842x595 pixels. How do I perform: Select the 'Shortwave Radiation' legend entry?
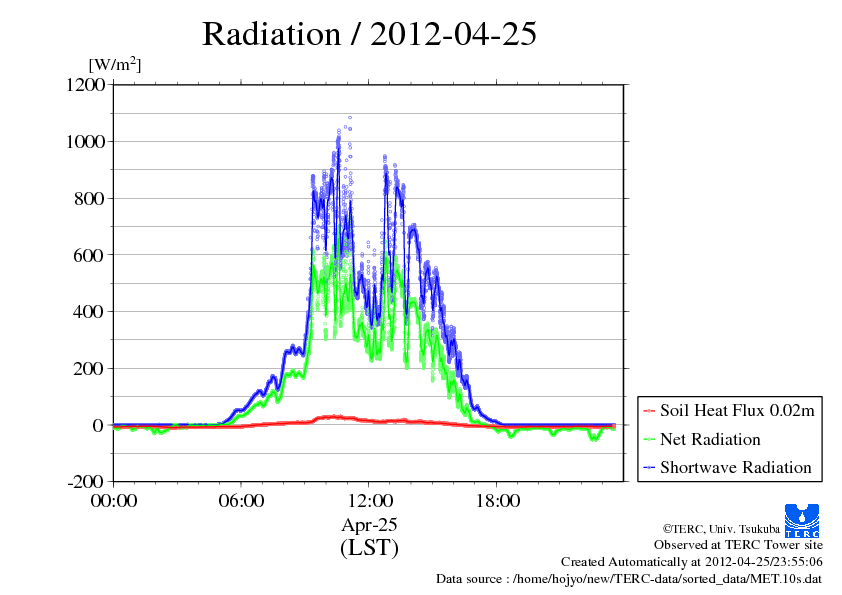point(727,467)
